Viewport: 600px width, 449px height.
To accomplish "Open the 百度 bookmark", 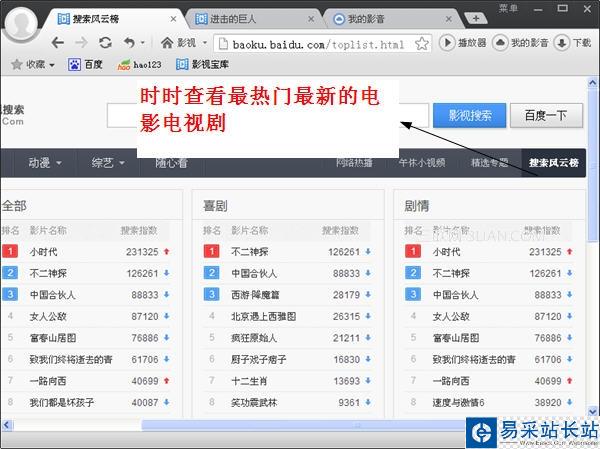I will (85, 64).
